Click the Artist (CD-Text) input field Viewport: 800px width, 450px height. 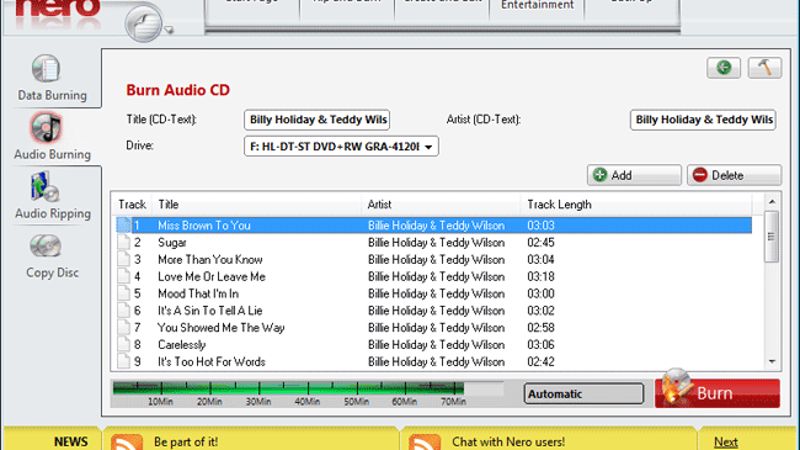pyautogui.click(x=703, y=120)
